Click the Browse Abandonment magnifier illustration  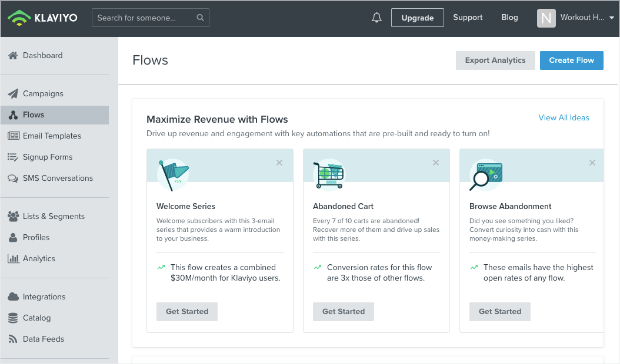click(486, 176)
